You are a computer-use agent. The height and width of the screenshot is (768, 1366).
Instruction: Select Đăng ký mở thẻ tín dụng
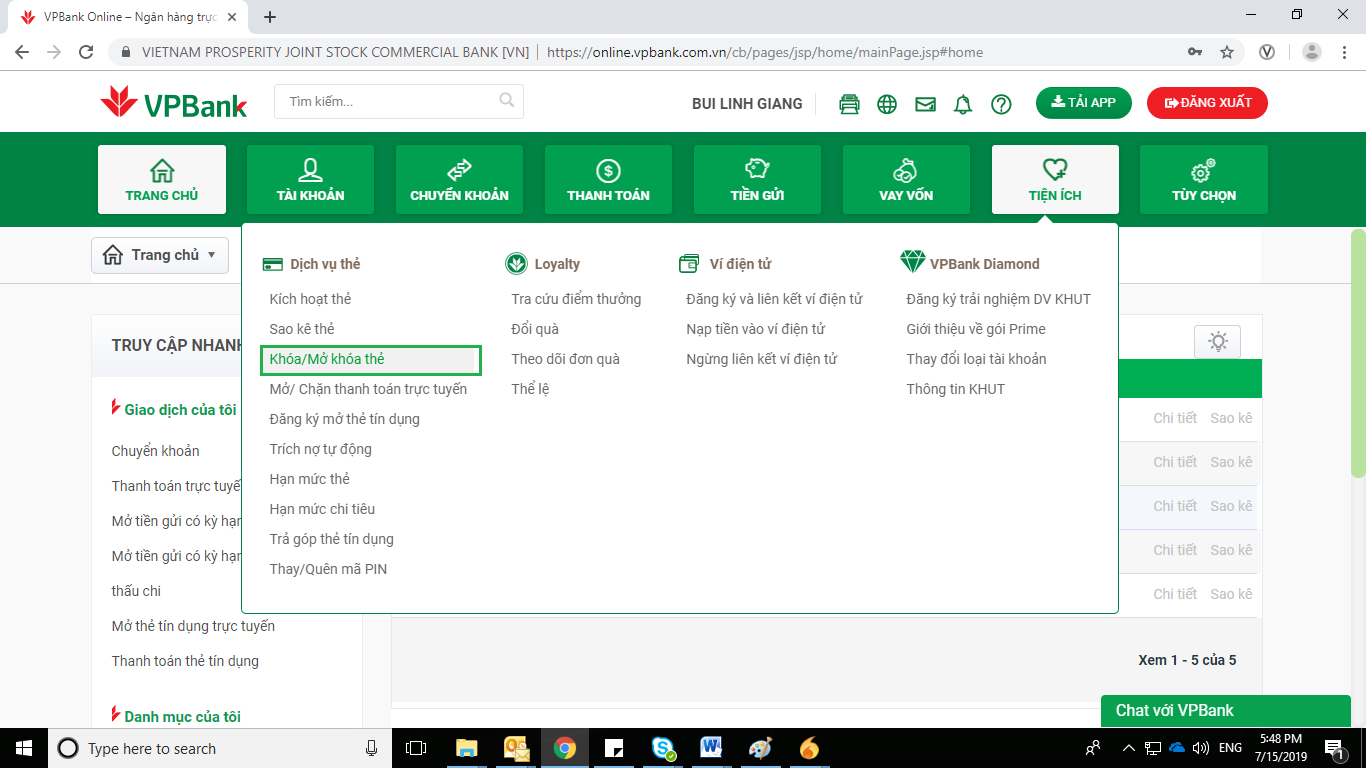(x=344, y=419)
